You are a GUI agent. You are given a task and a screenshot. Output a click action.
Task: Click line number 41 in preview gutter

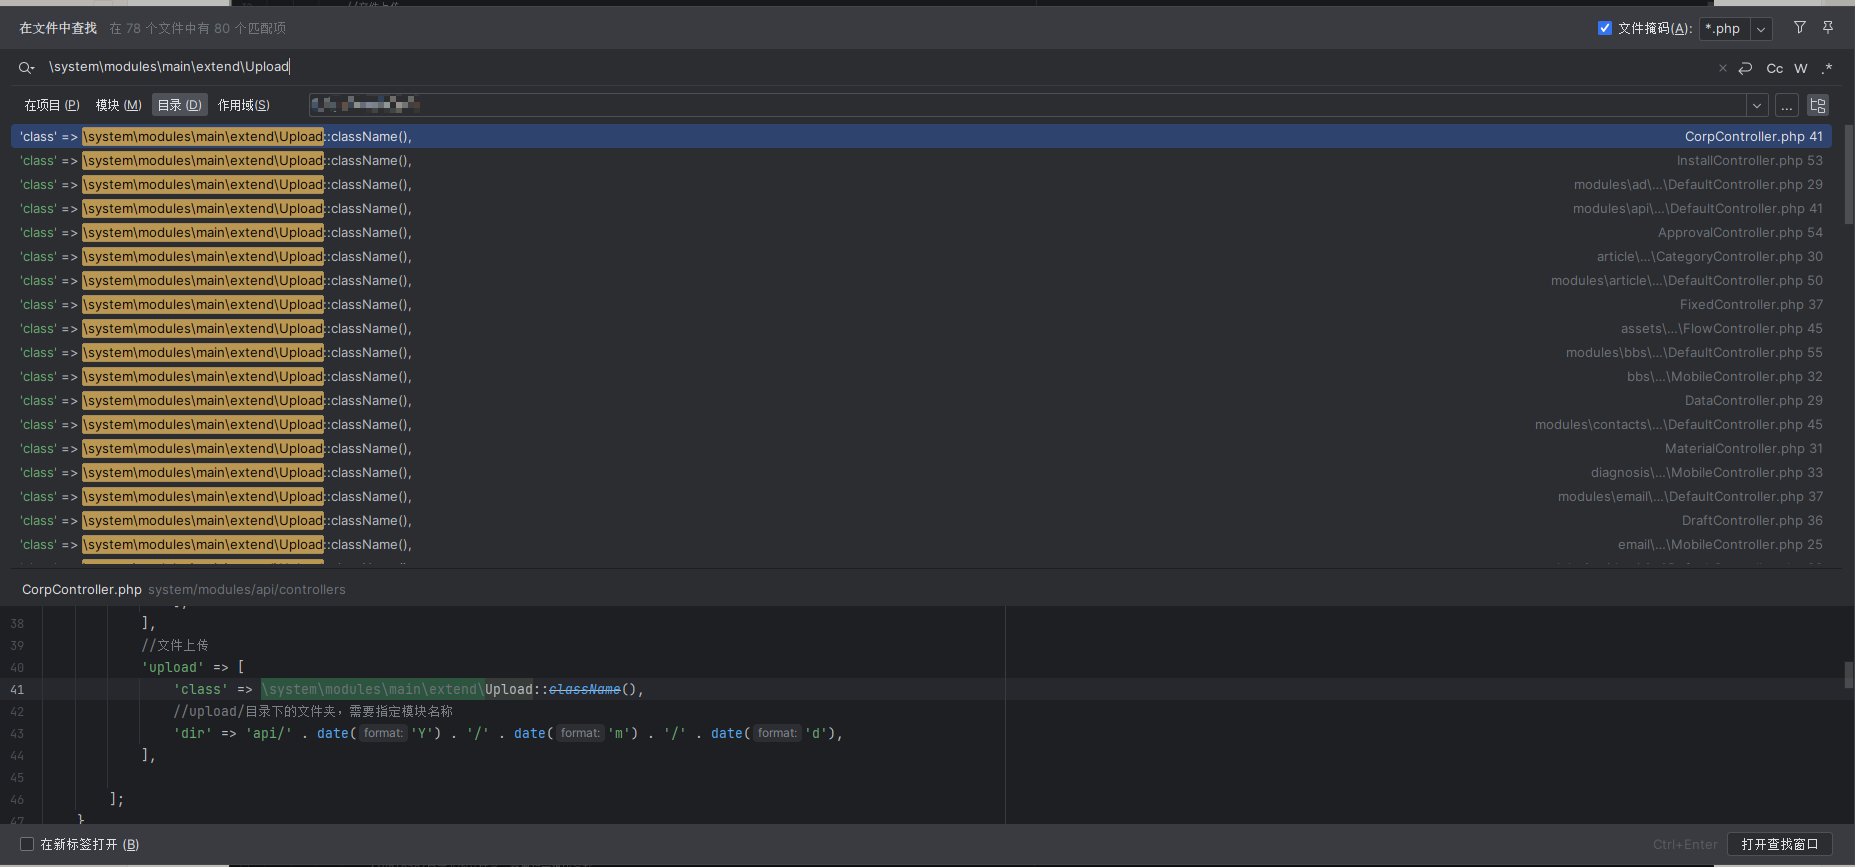17,690
